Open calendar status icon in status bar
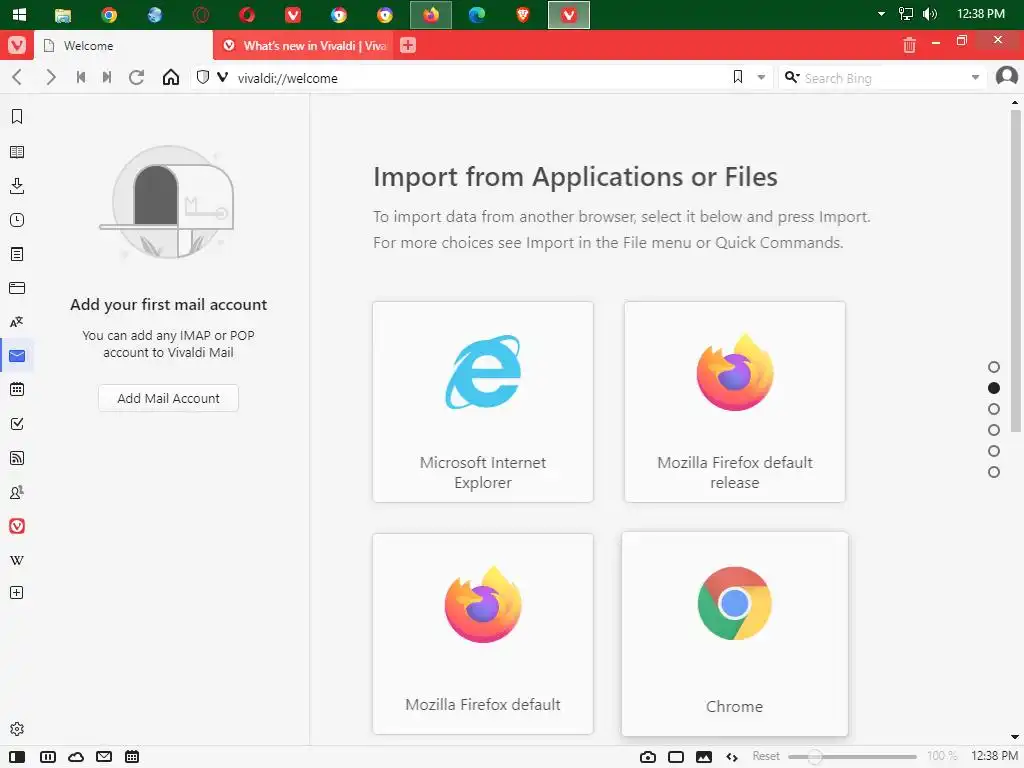The image size is (1024, 768). 132,757
